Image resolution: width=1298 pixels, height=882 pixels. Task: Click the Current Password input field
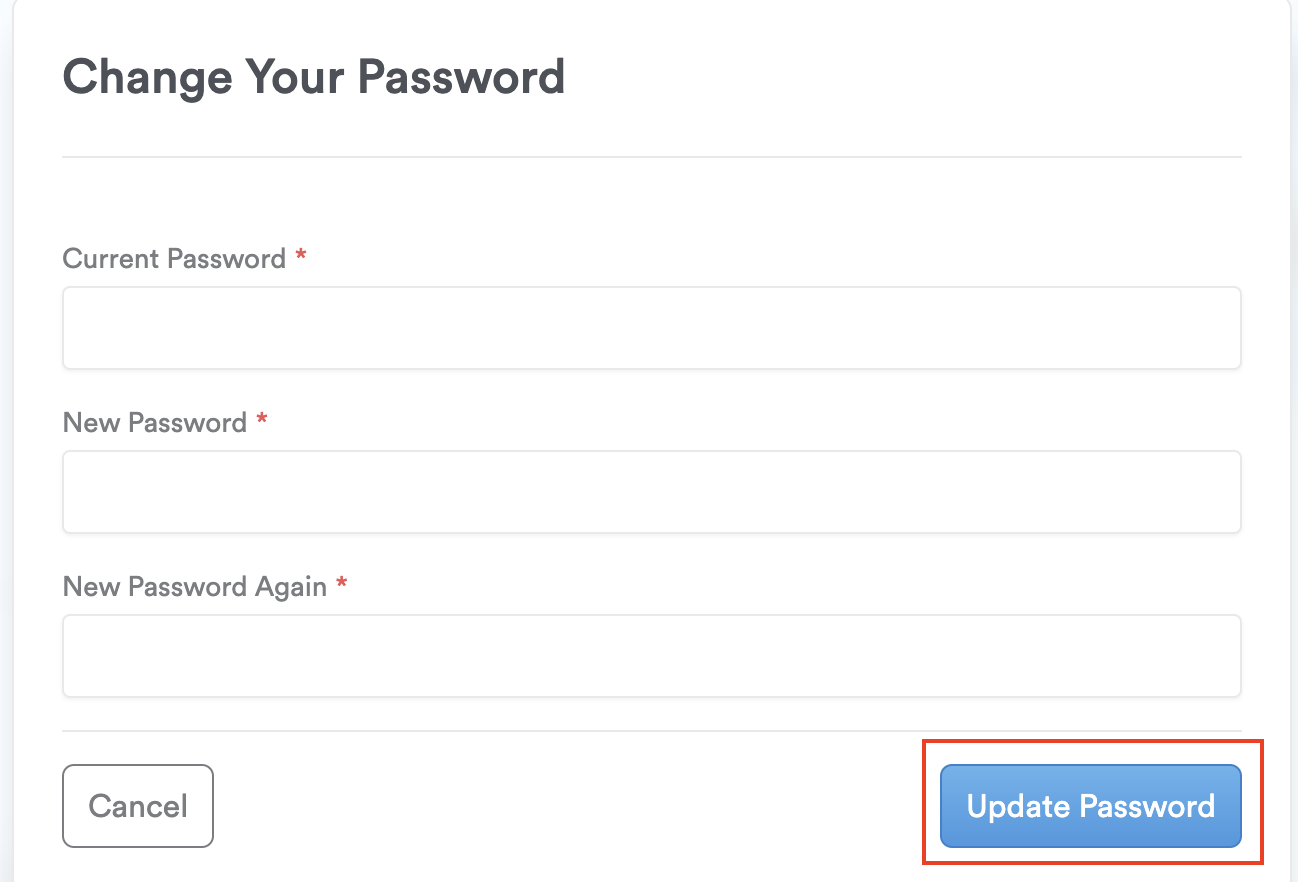point(651,328)
